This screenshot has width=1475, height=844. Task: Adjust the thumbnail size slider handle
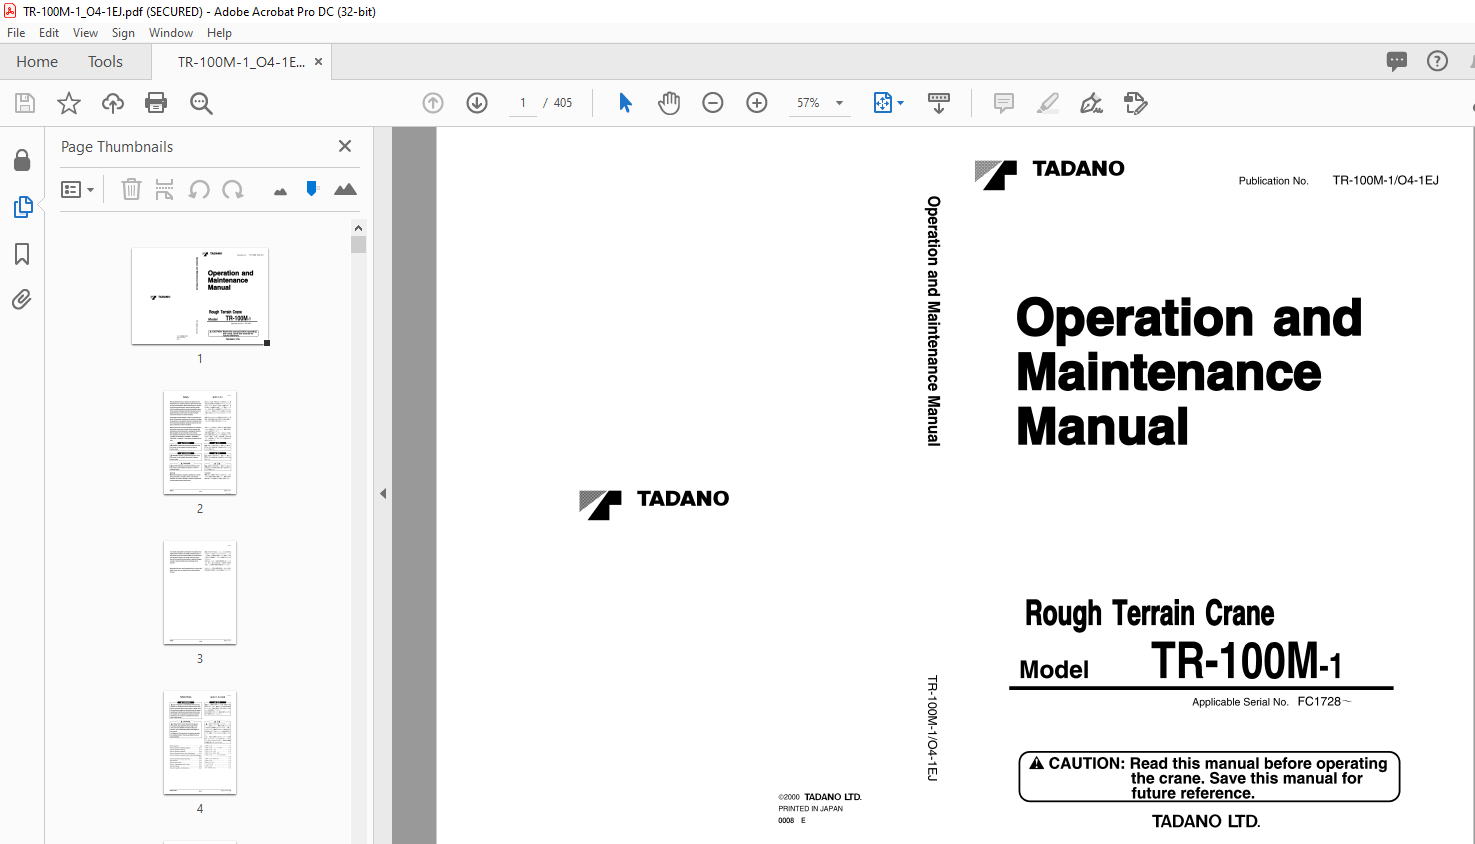point(312,188)
